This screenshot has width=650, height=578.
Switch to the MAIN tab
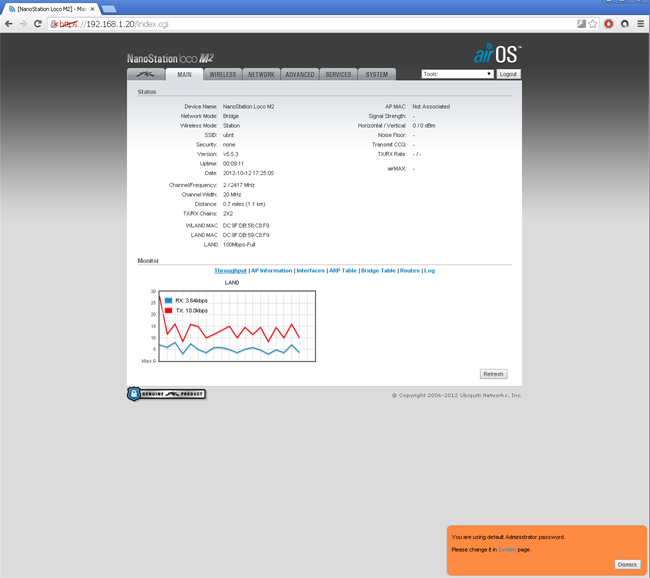pyautogui.click(x=184, y=75)
